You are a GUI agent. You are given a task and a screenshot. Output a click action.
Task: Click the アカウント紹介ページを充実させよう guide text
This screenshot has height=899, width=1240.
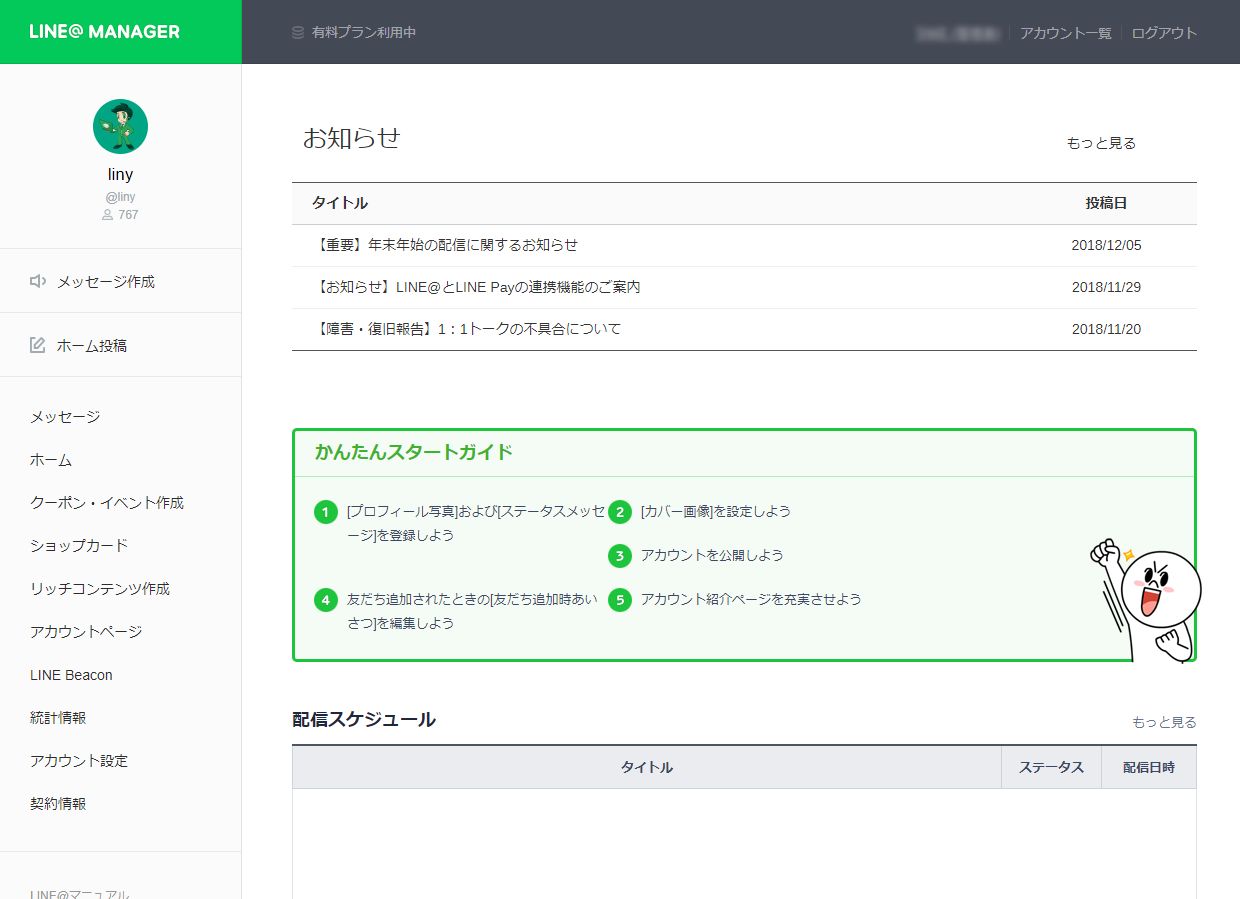[751, 600]
